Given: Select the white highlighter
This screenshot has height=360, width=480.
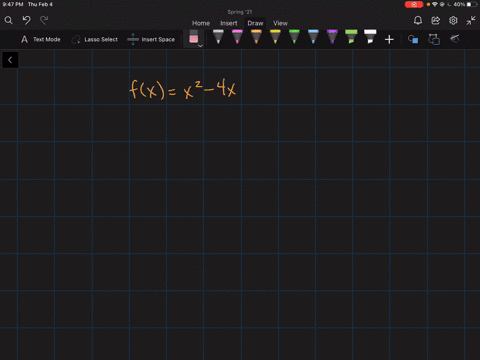Looking at the screenshot, I should [370, 37].
